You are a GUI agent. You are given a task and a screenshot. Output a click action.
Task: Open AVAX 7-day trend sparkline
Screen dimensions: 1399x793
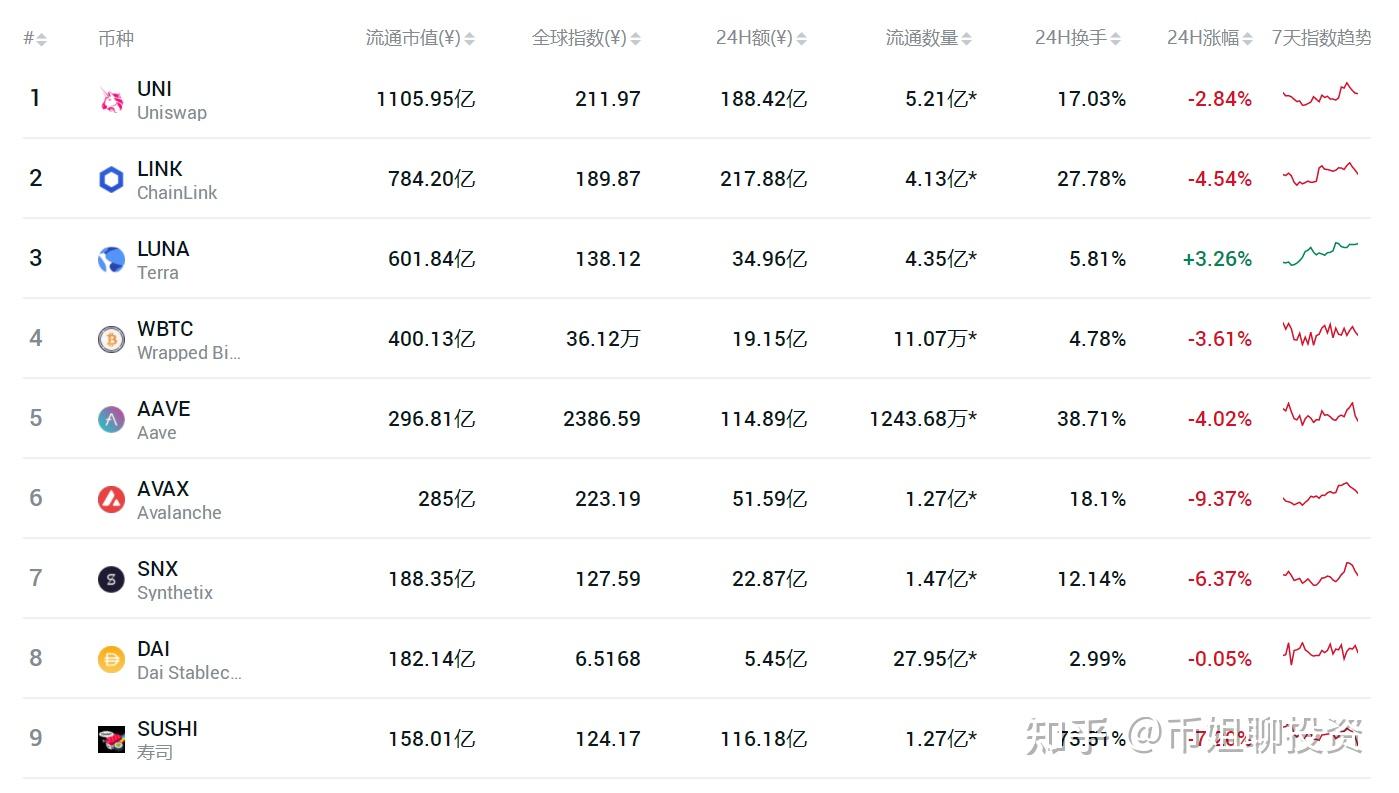coord(1320,494)
